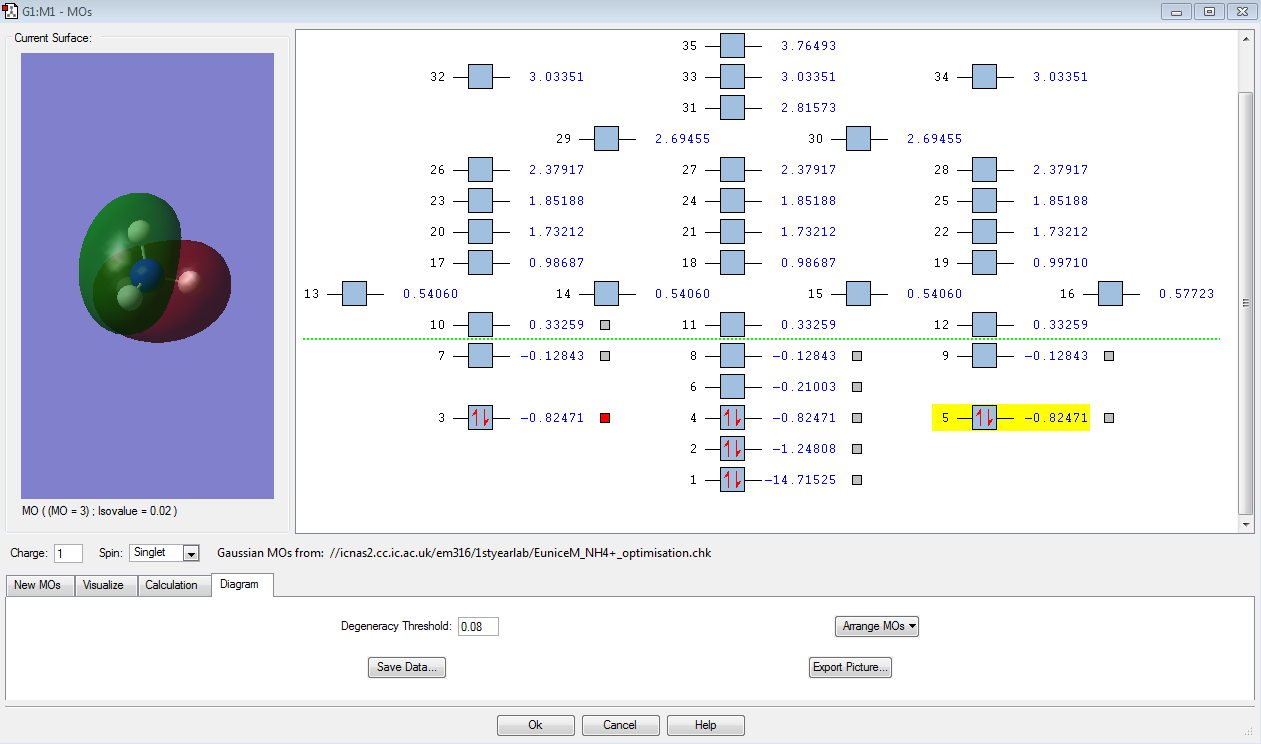Pick orbital box for MO 34
1261x744 pixels.
pos(985,76)
